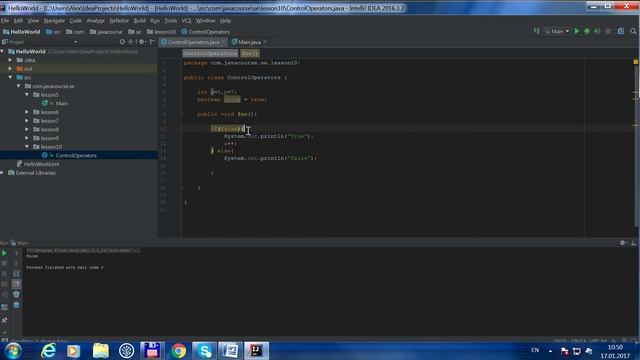Open Project panel gear settings
Image resolution: width=640 pixels, height=360 pixels.
click(x=142, y=42)
